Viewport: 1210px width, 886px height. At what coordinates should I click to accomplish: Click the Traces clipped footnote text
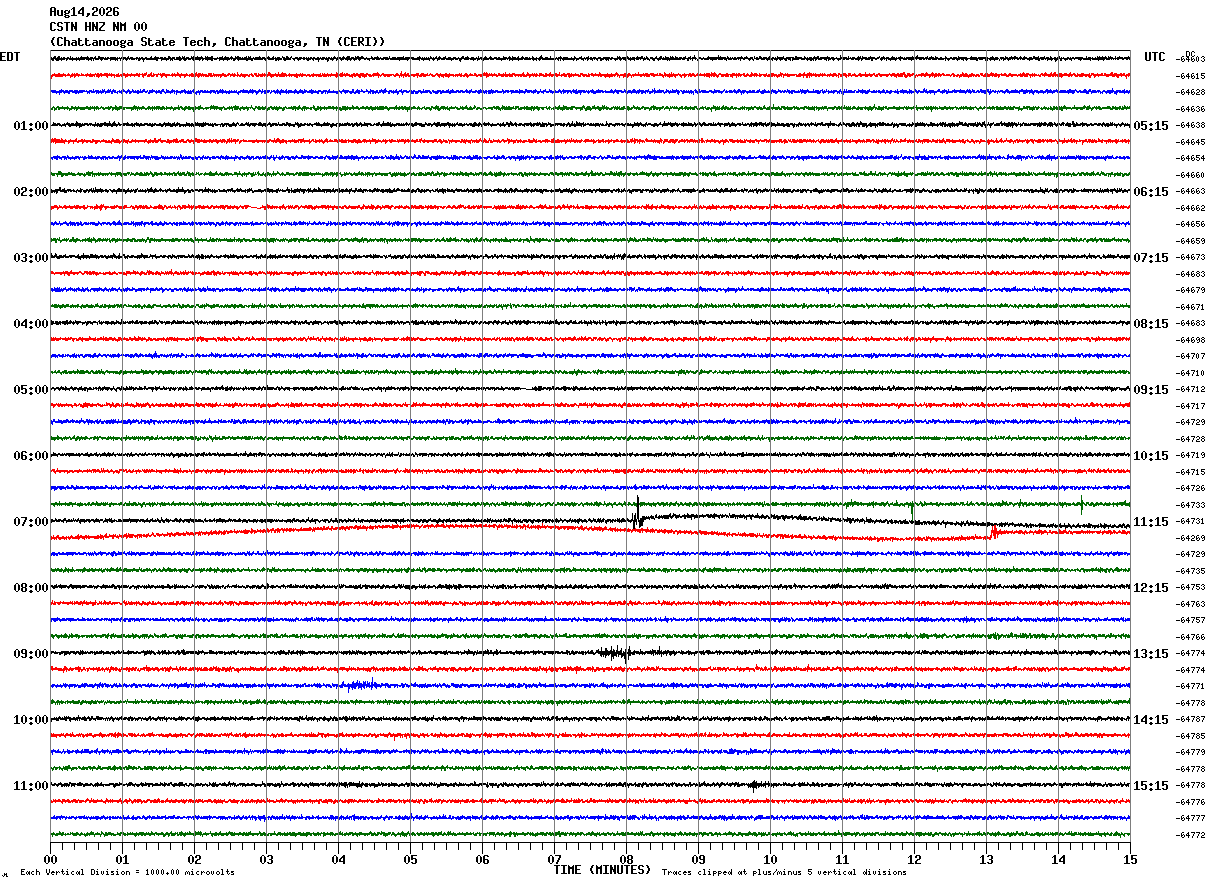784,872
